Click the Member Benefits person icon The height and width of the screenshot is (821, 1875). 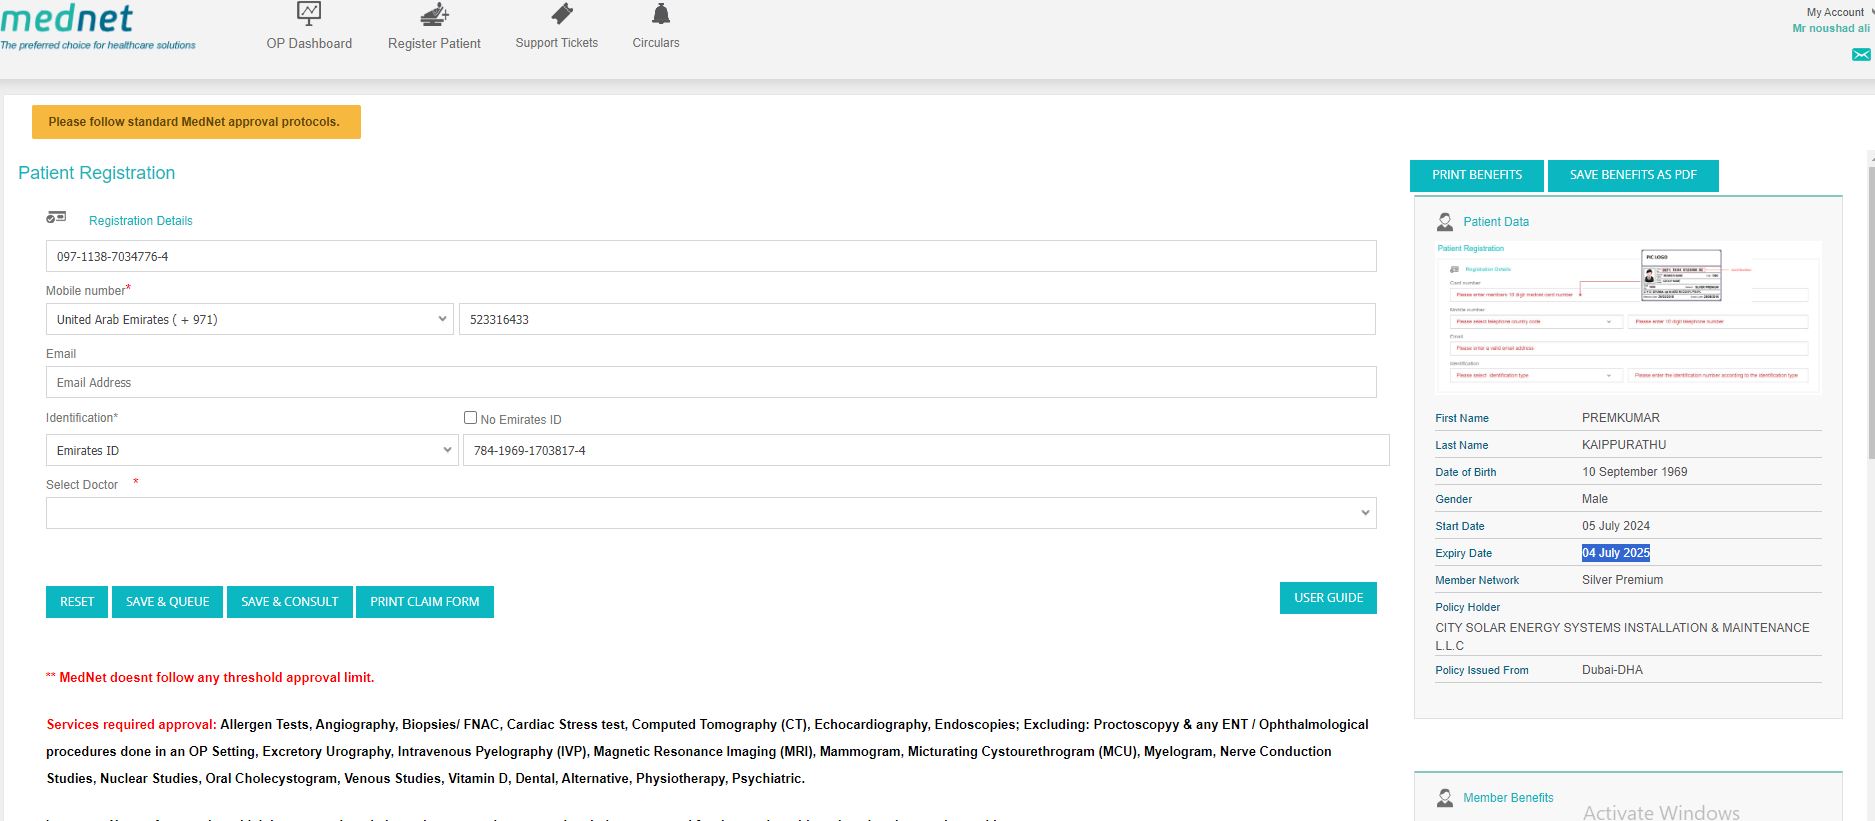click(x=1445, y=798)
